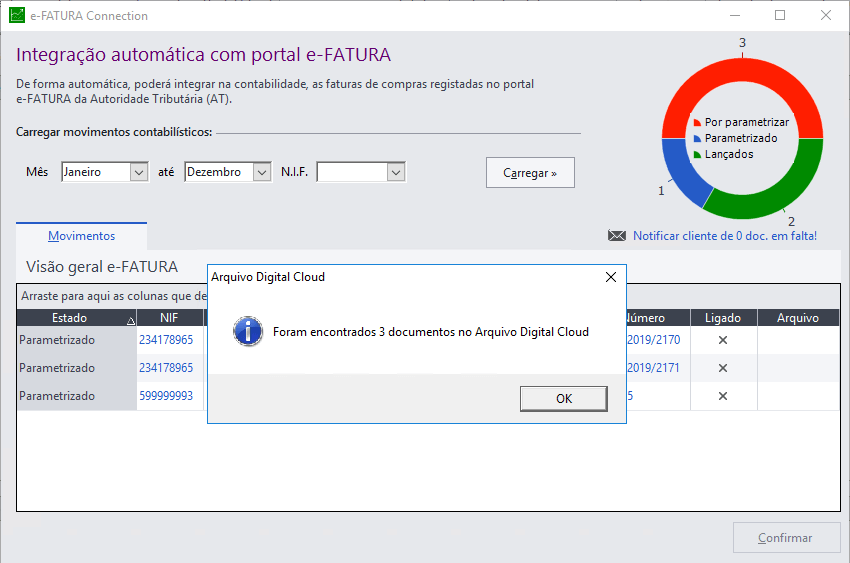Click the envelope notification icon
This screenshot has height=563, width=850.
tap(617, 236)
